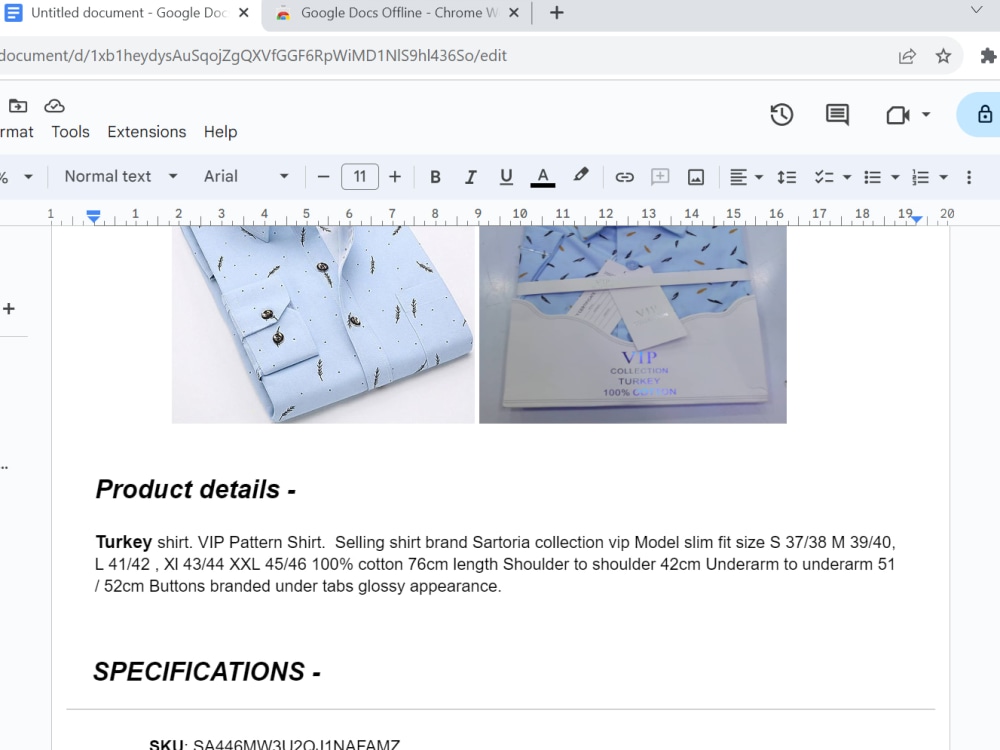Open the Extensions menu
The height and width of the screenshot is (750, 1000).
click(147, 131)
